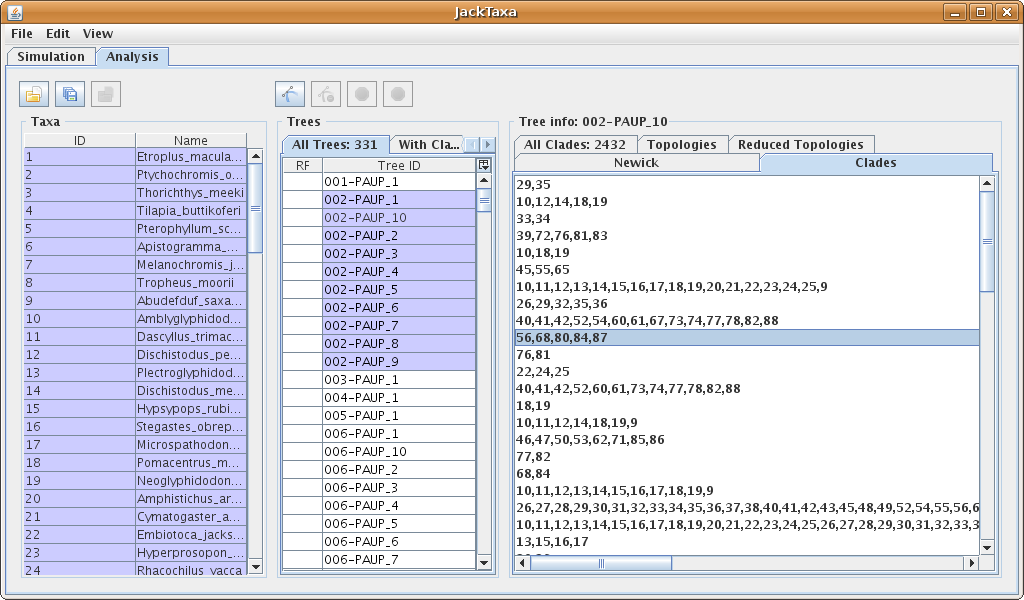Switch to the With Cla... trees tab

coord(428,144)
